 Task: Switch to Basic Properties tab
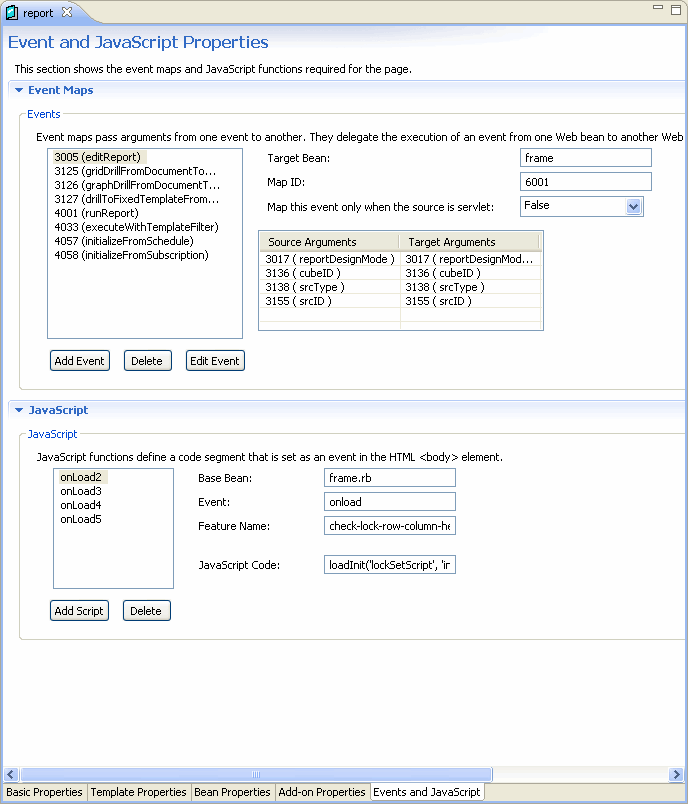coord(44,792)
